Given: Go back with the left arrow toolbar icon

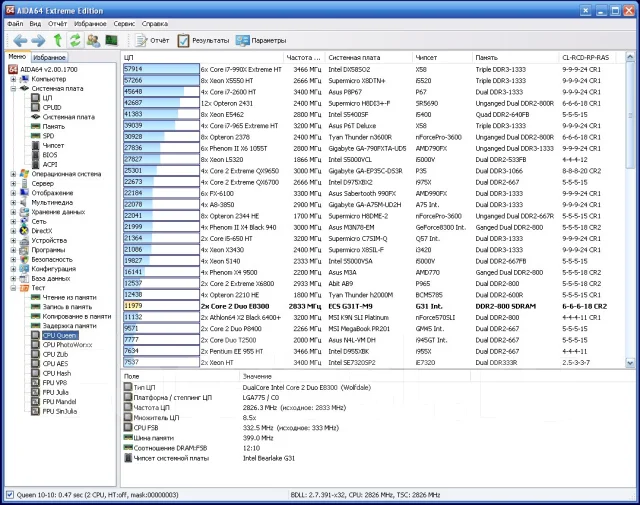Looking at the screenshot, I should click(x=20, y=40).
